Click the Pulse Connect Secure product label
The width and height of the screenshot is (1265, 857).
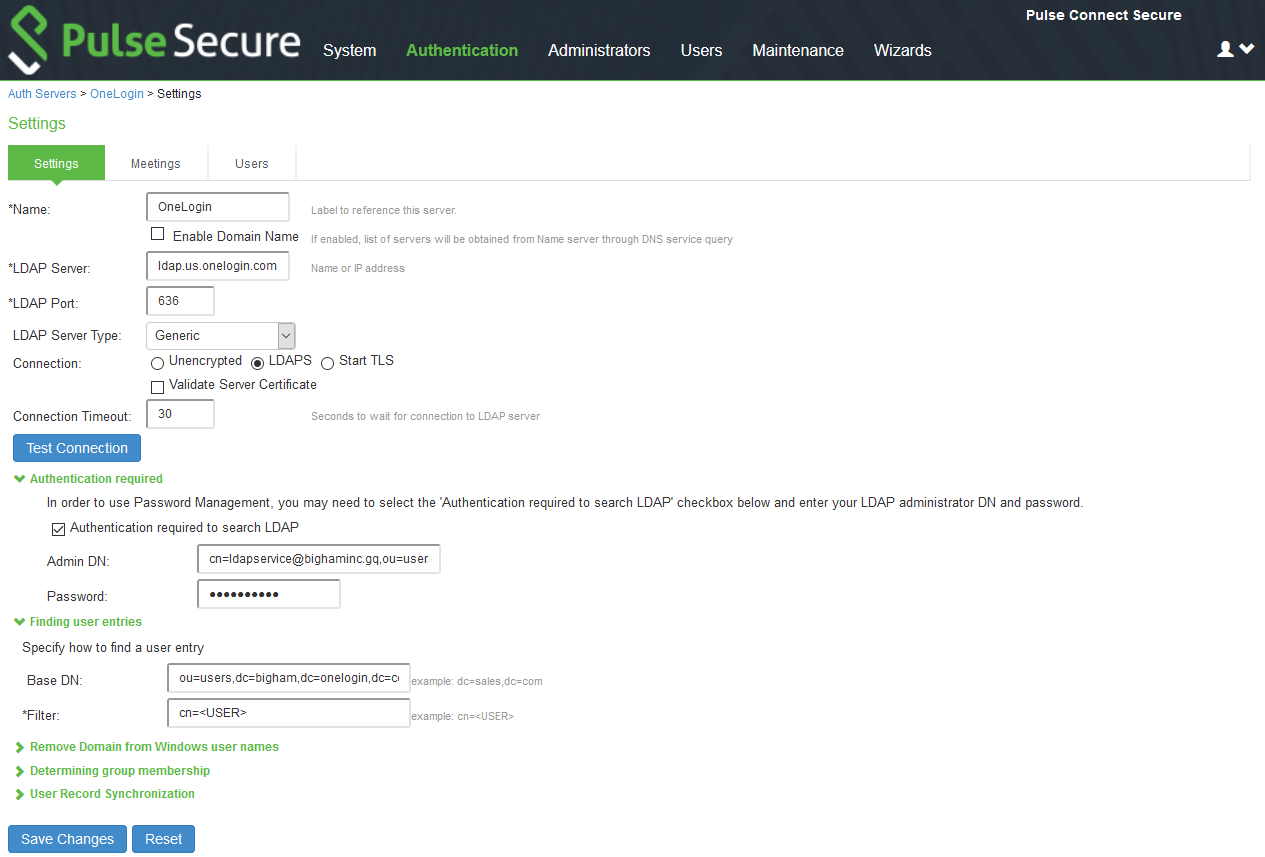1104,15
